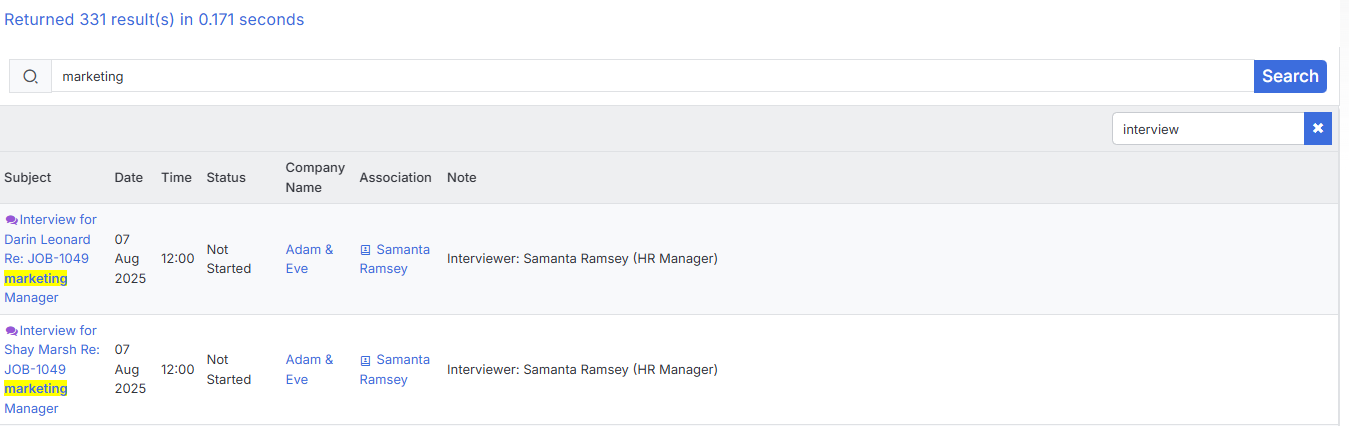Click the Company Name column header
Image resolution: width=1349 pixels, height=426 pixels.
315,177
